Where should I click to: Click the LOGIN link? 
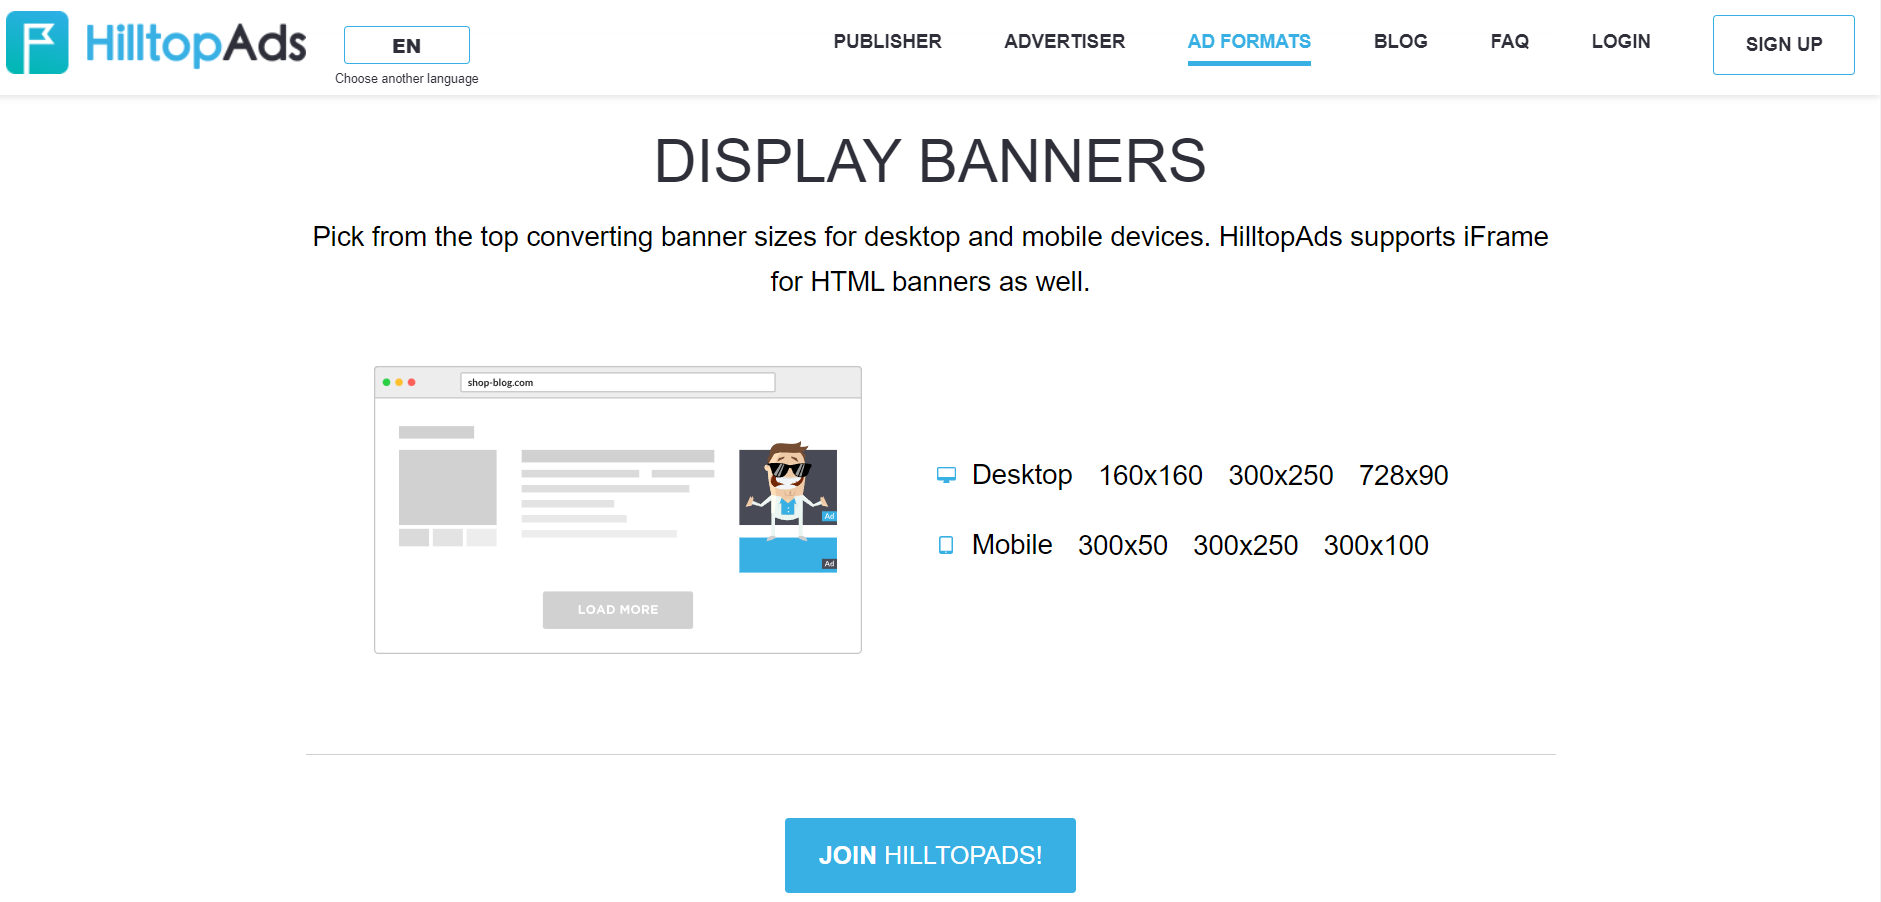click(x=1621, y=42)
